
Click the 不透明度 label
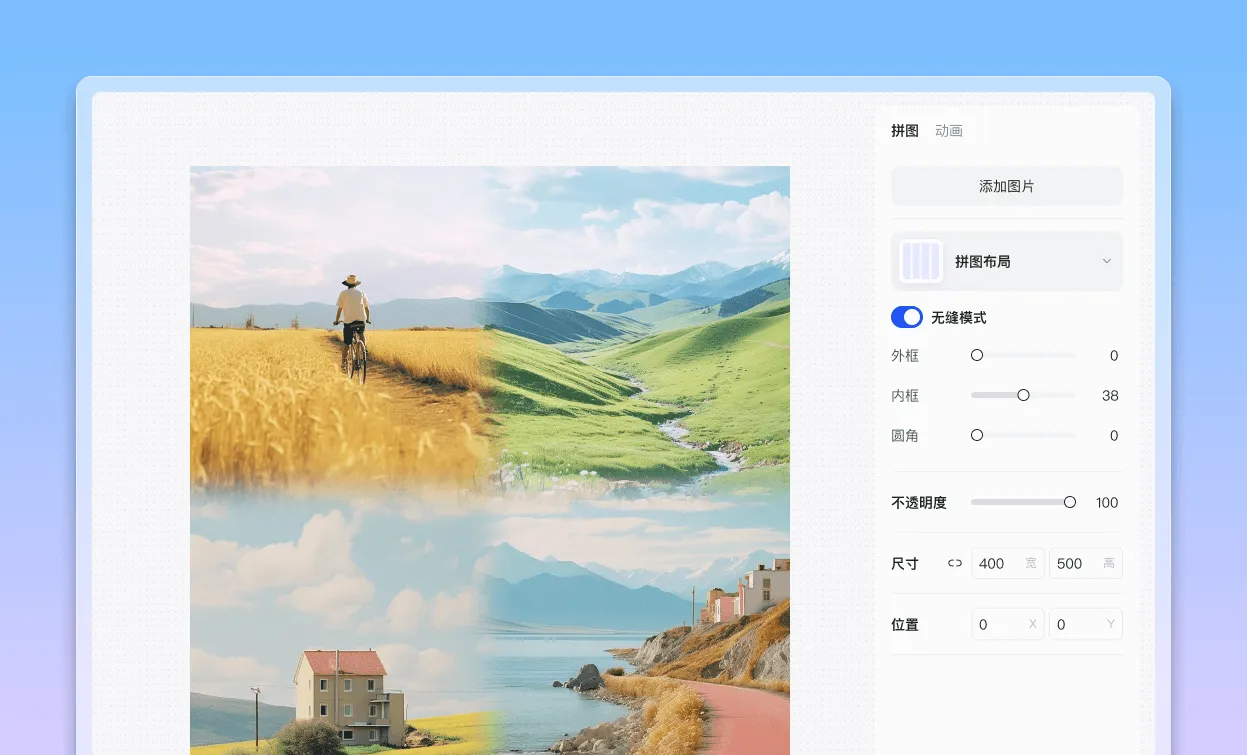tap(919, 502)
